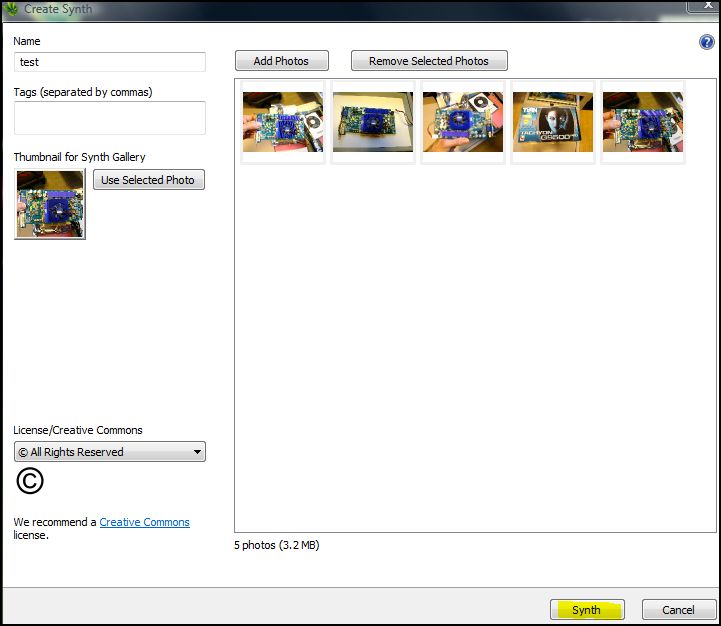Click the Create Synth title bar icon

[x=11, y=9]
